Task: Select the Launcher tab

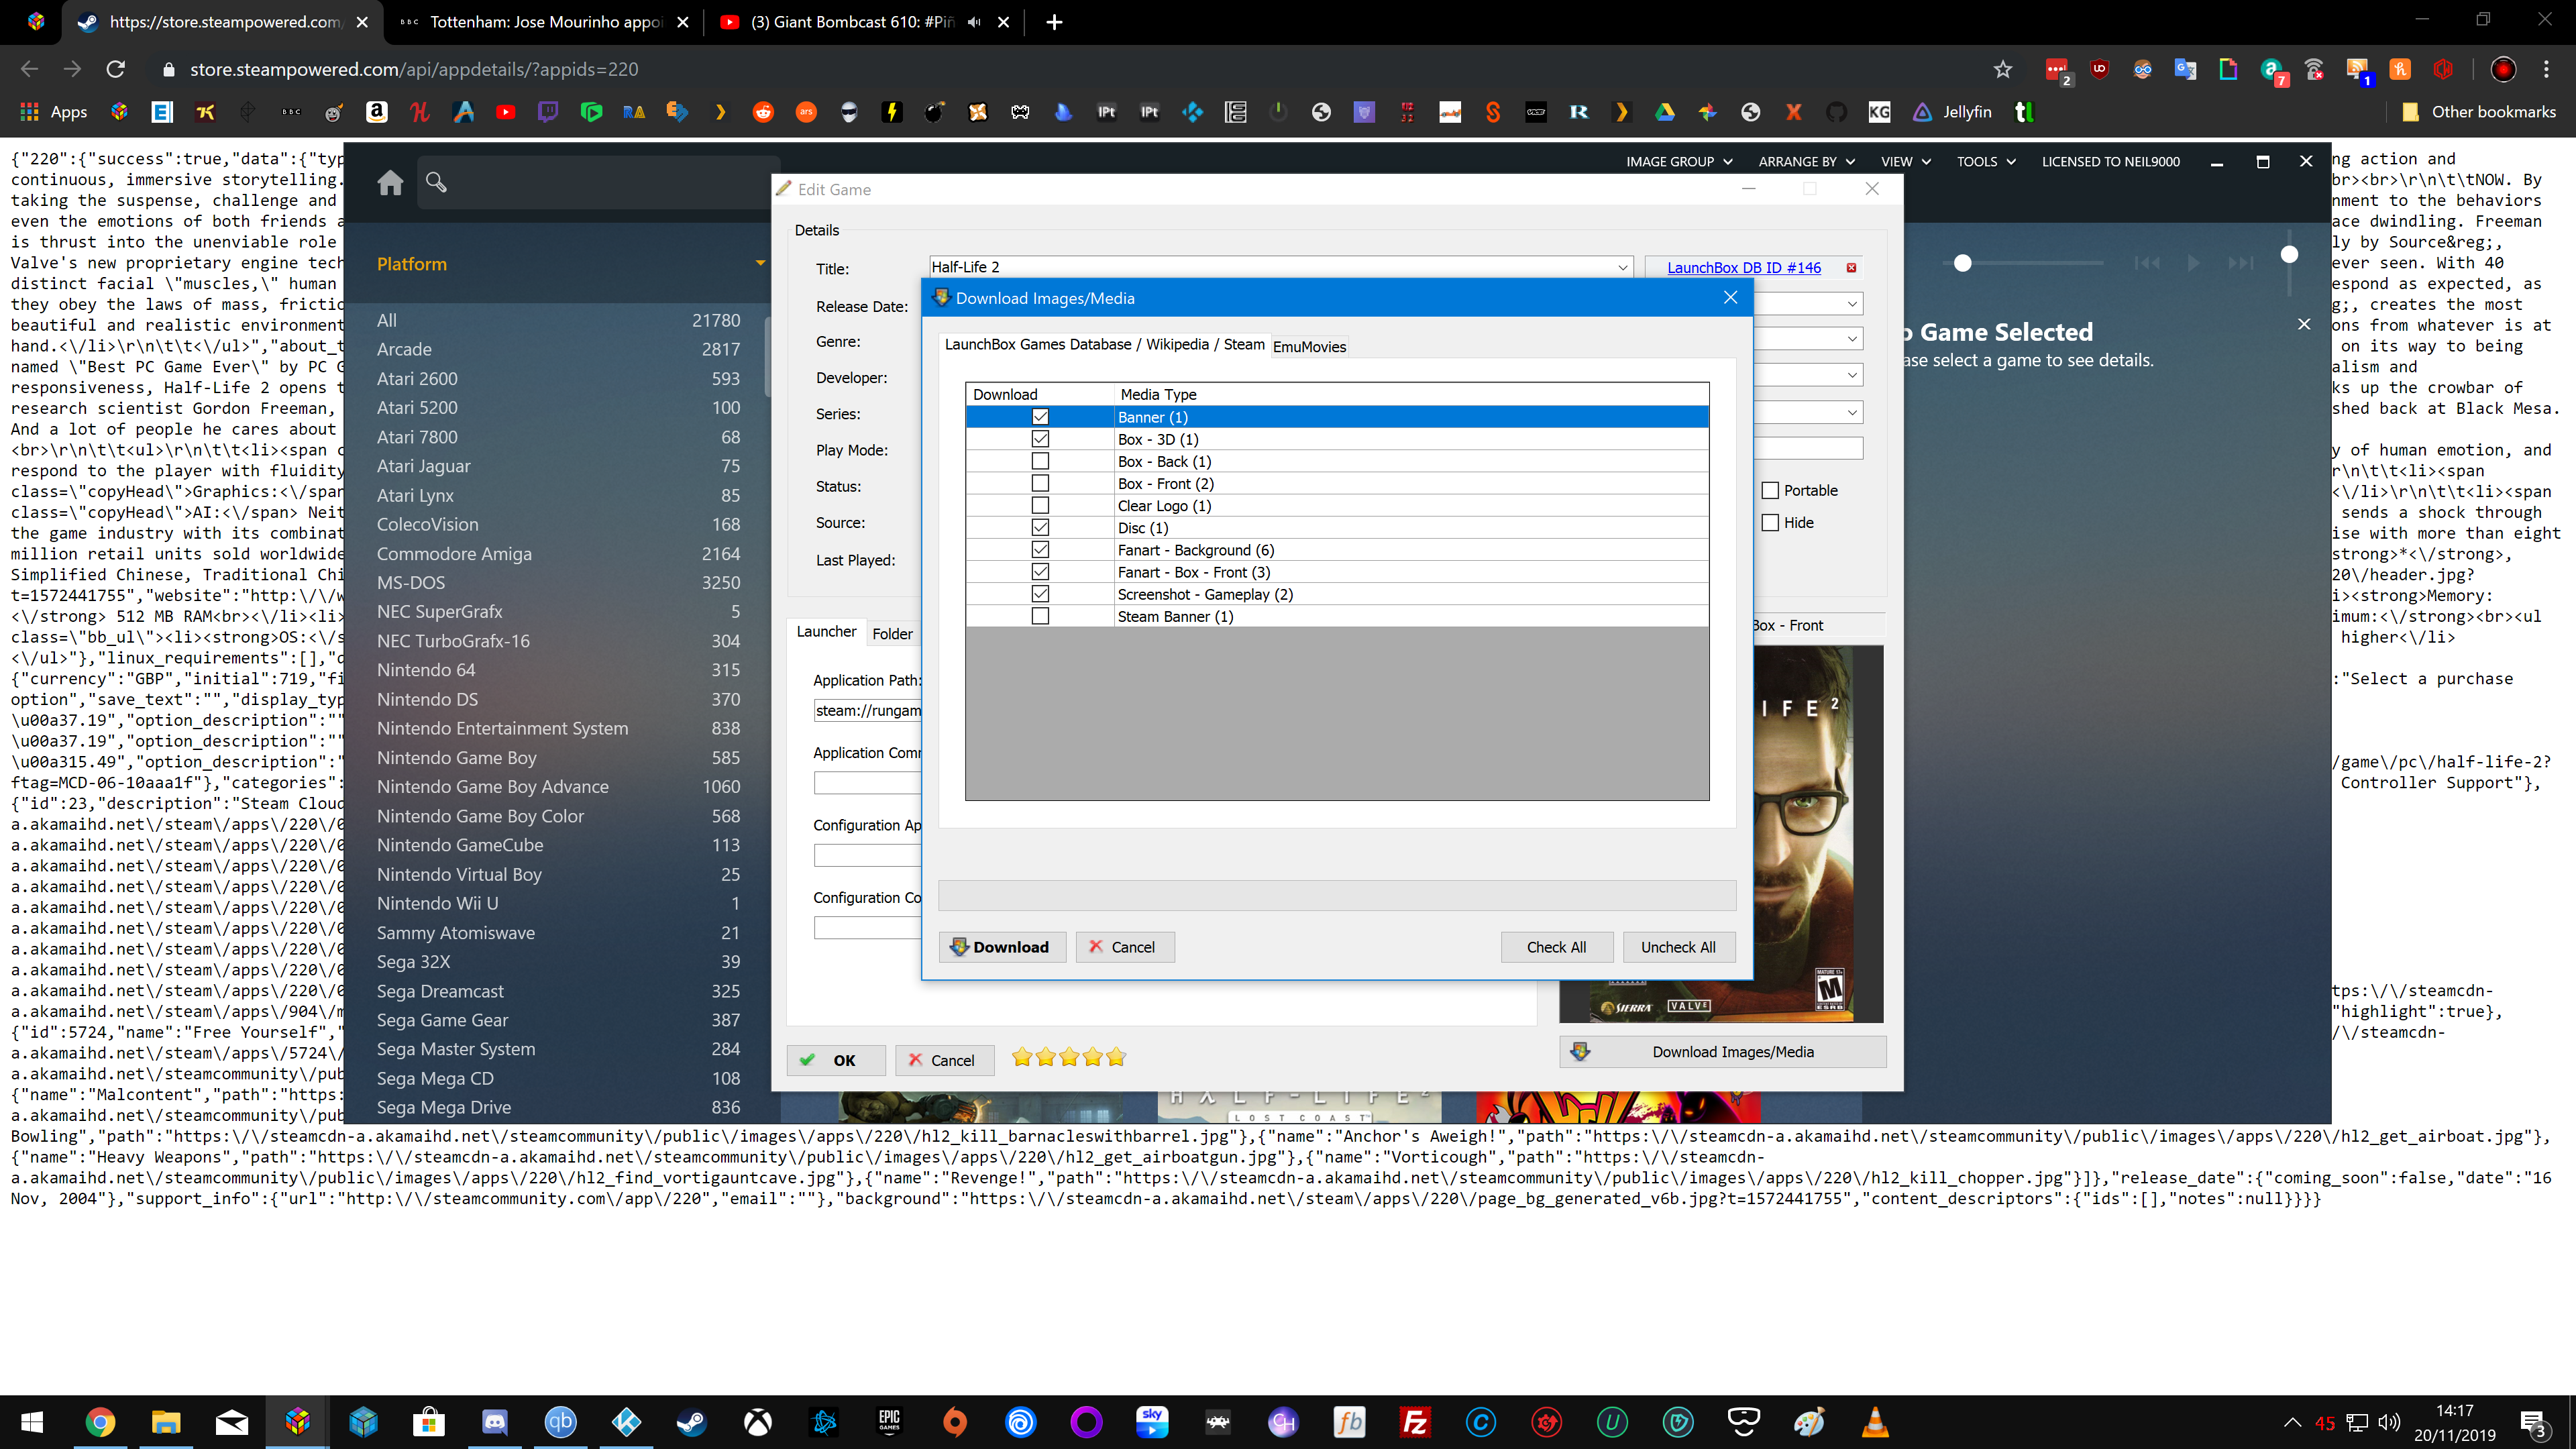Action: point(826,632)
